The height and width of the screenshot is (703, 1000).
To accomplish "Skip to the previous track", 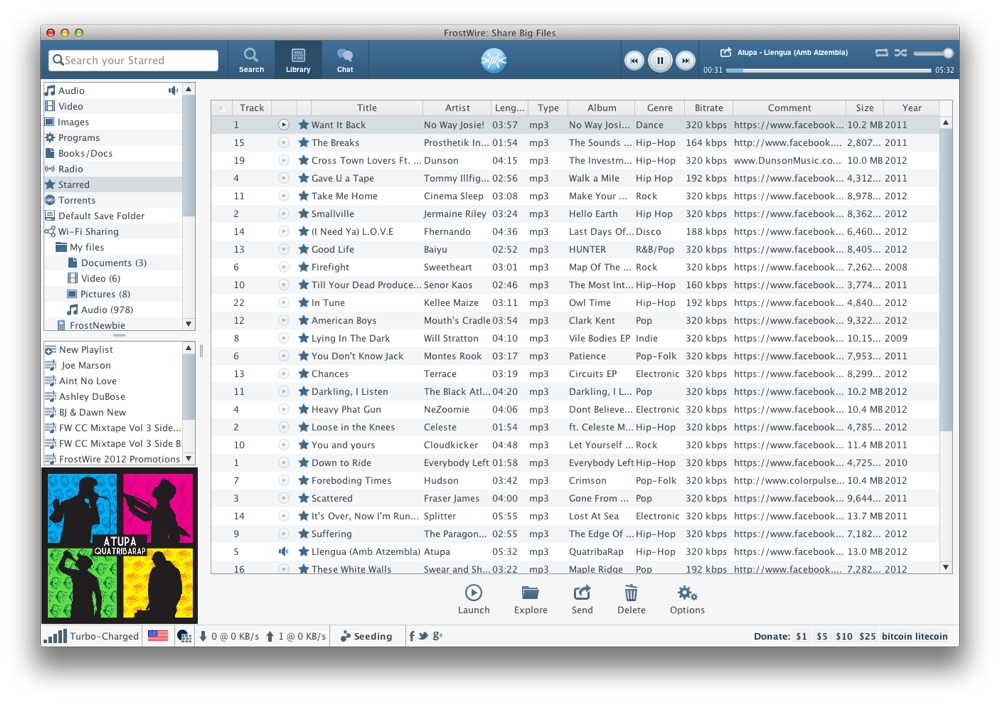I will coord(634,61).
